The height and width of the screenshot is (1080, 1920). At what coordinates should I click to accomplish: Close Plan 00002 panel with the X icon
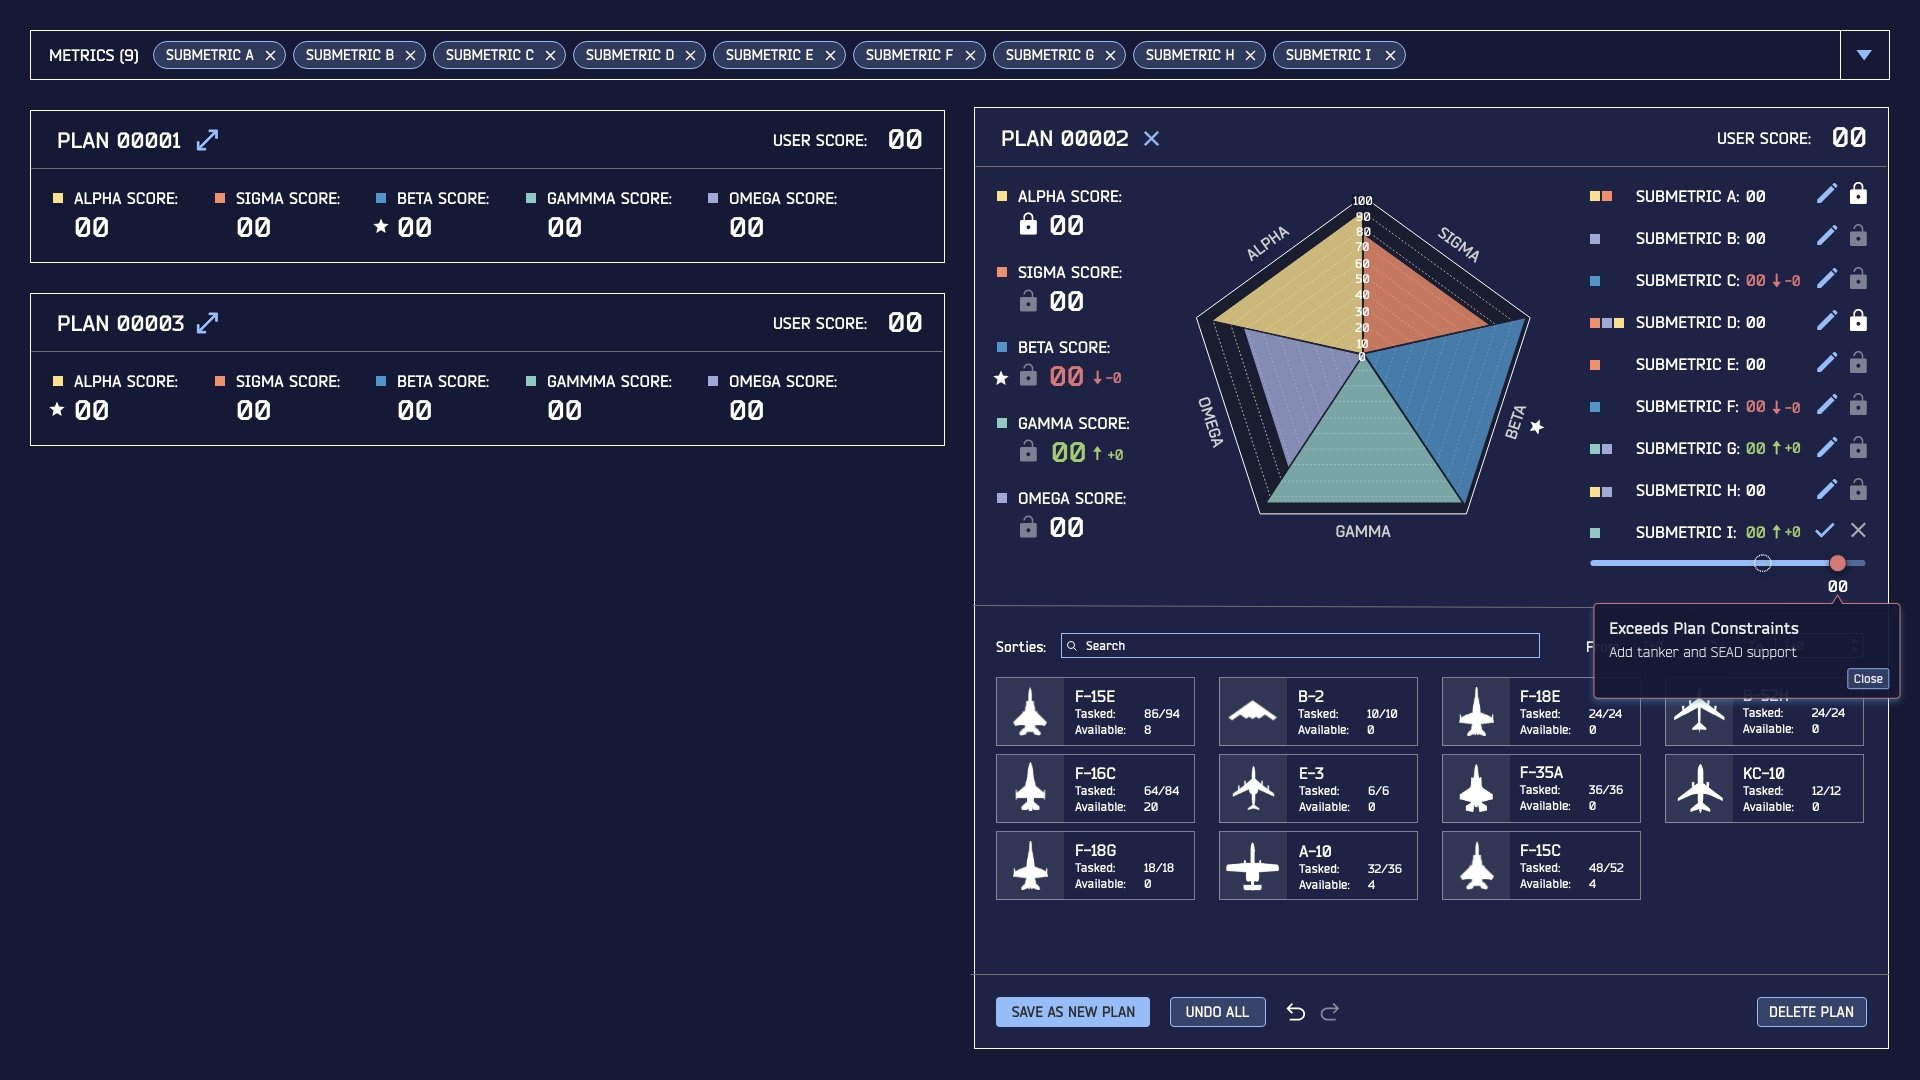[1151, 138]
